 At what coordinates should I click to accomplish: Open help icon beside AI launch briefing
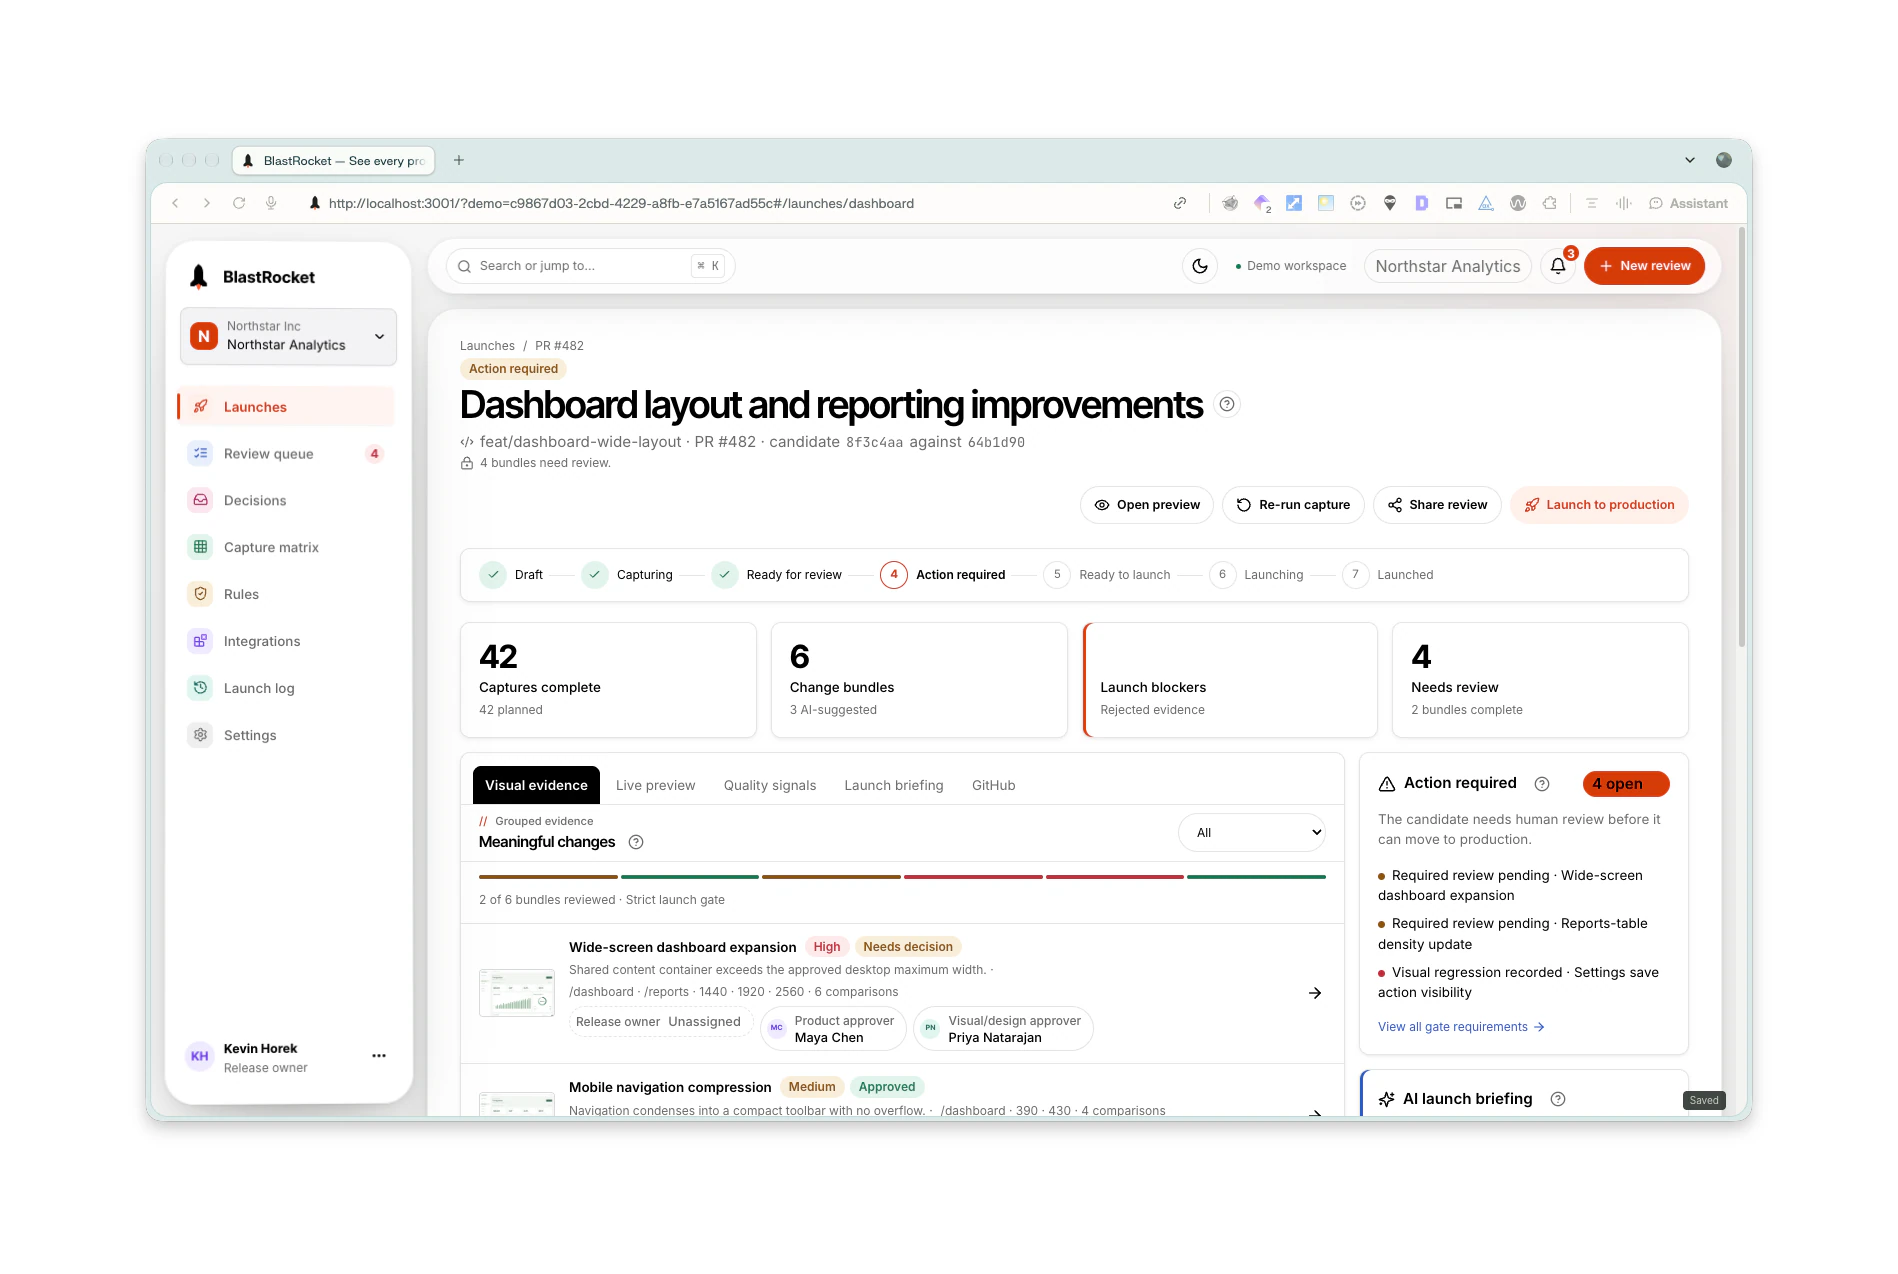pos(1558,1099)
